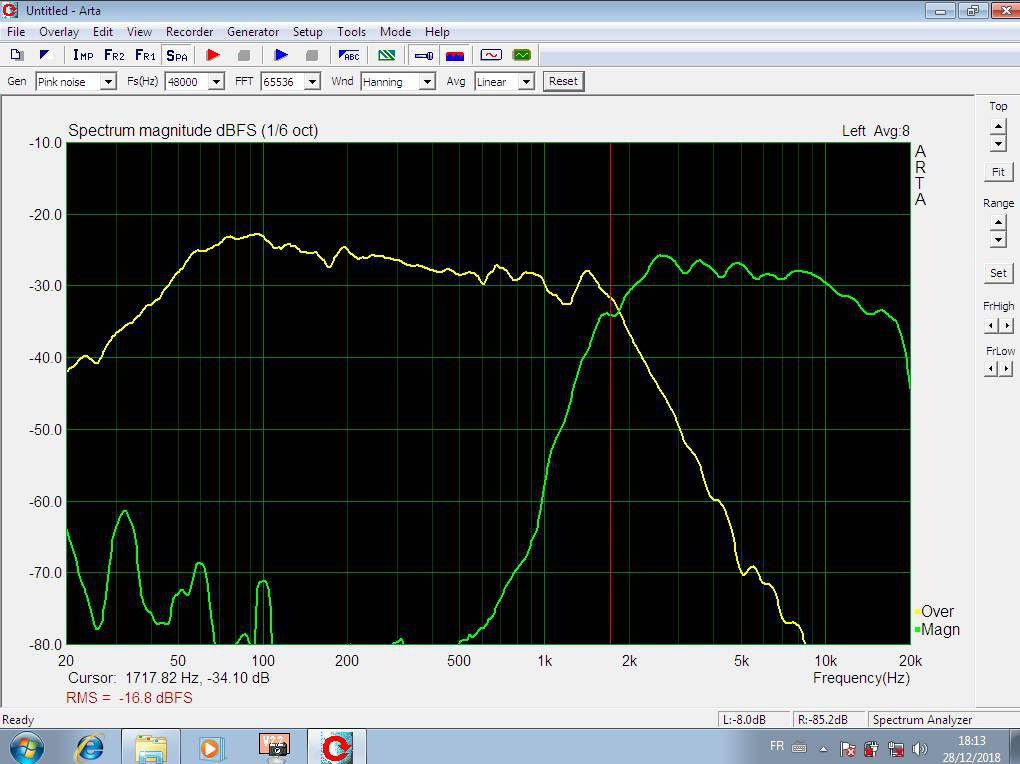The height and width of the screenshot is (764, 1020).
Task: Decrease Range with the down arrow
Action: (998, 239)
